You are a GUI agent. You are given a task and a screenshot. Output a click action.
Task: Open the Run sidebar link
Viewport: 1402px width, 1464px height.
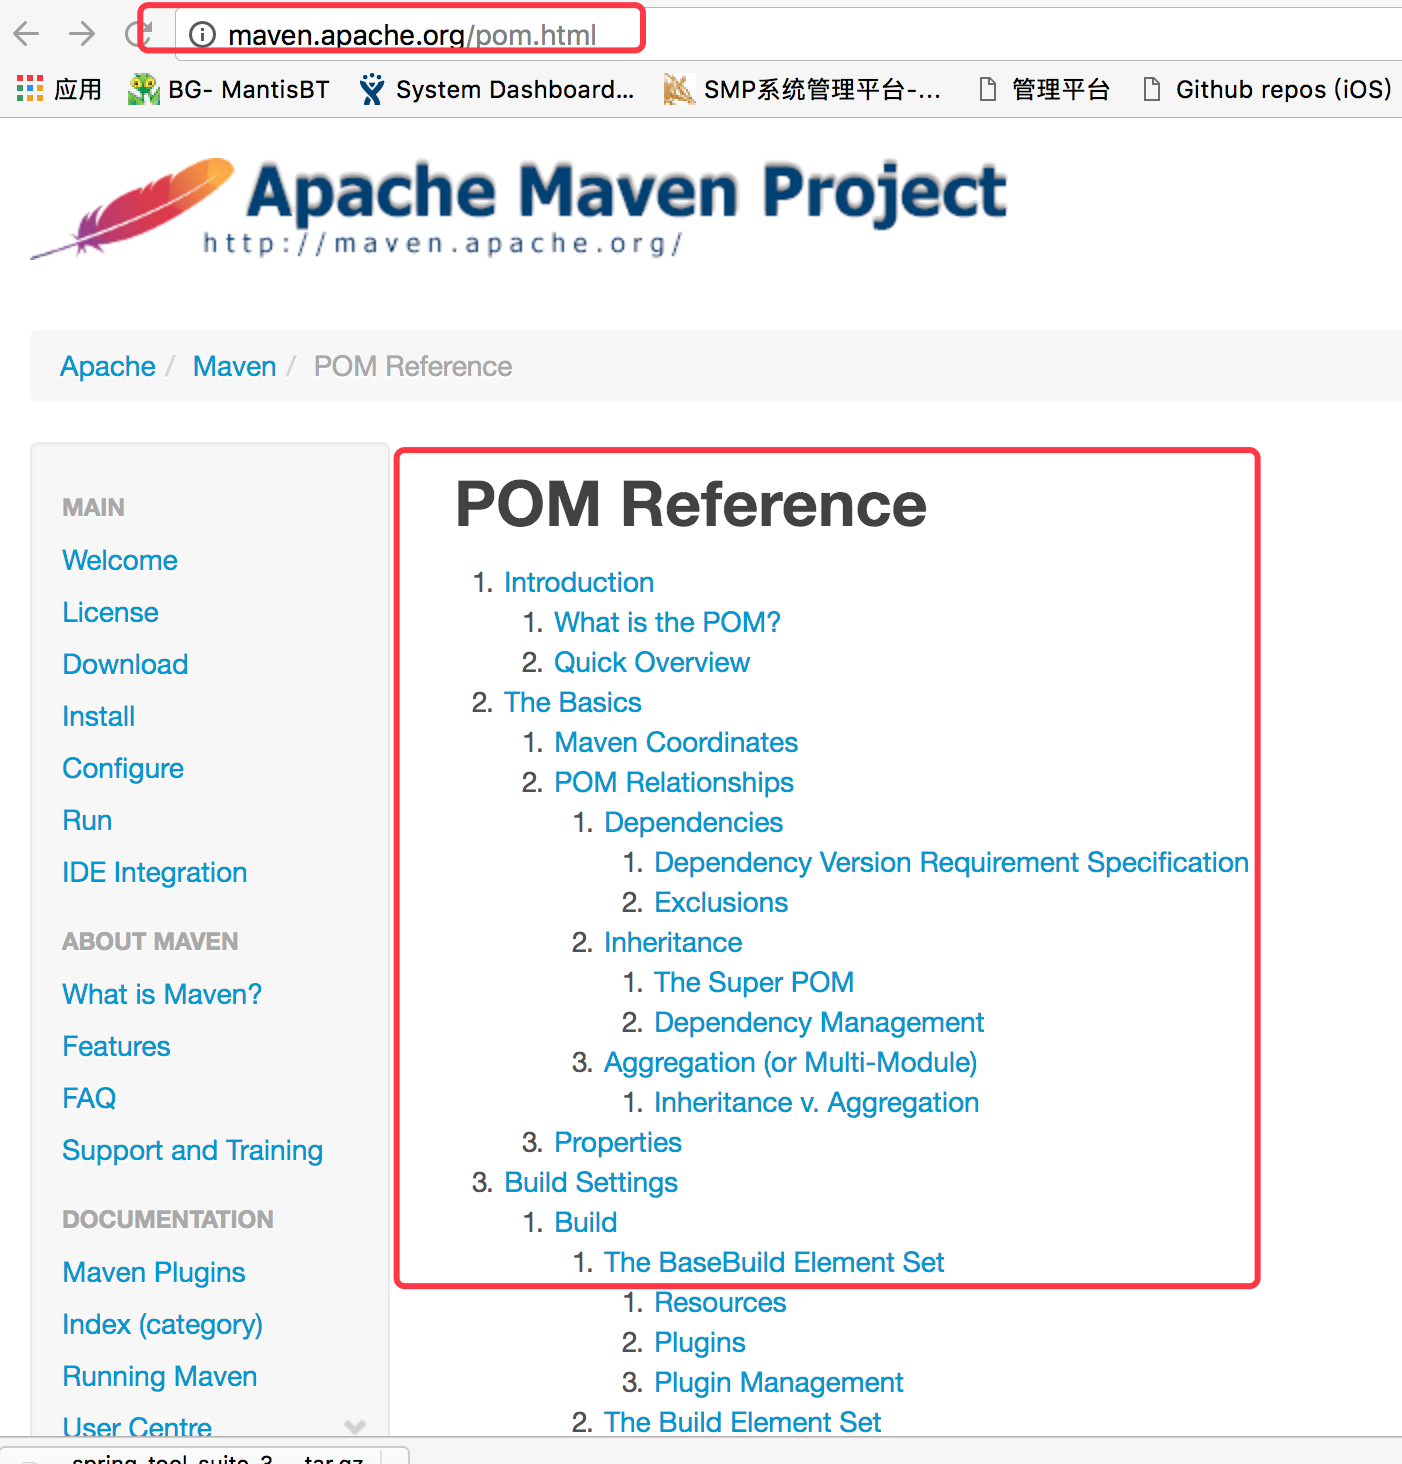click(87, 820)
